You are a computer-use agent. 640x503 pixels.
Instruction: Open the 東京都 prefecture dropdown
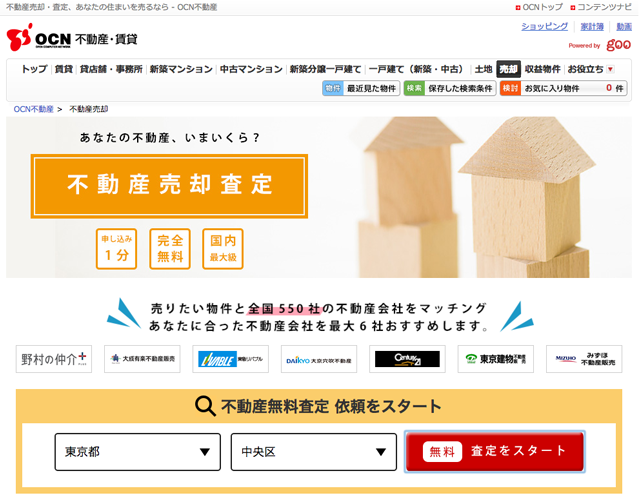click(x=138, y=452)
